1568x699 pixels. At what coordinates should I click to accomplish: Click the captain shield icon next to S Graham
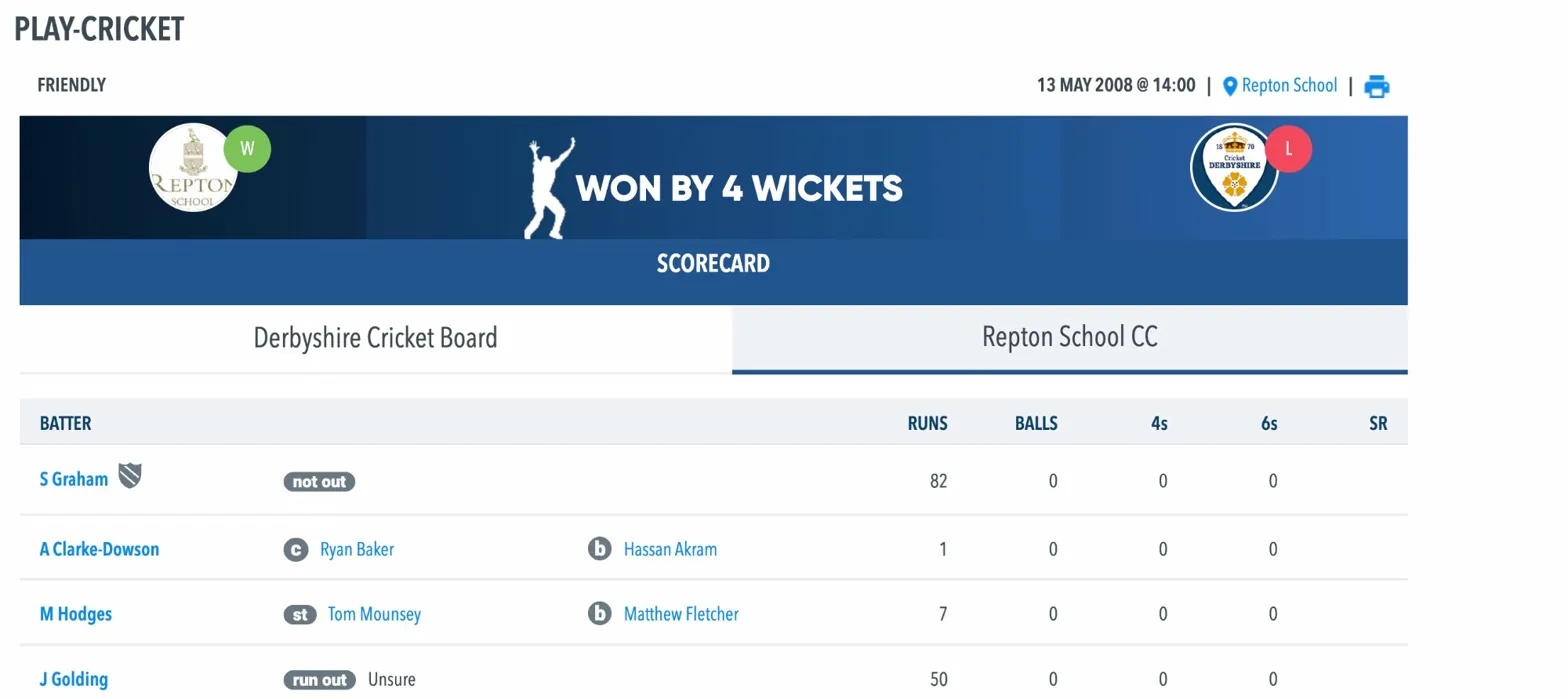(x=128, y=478)
